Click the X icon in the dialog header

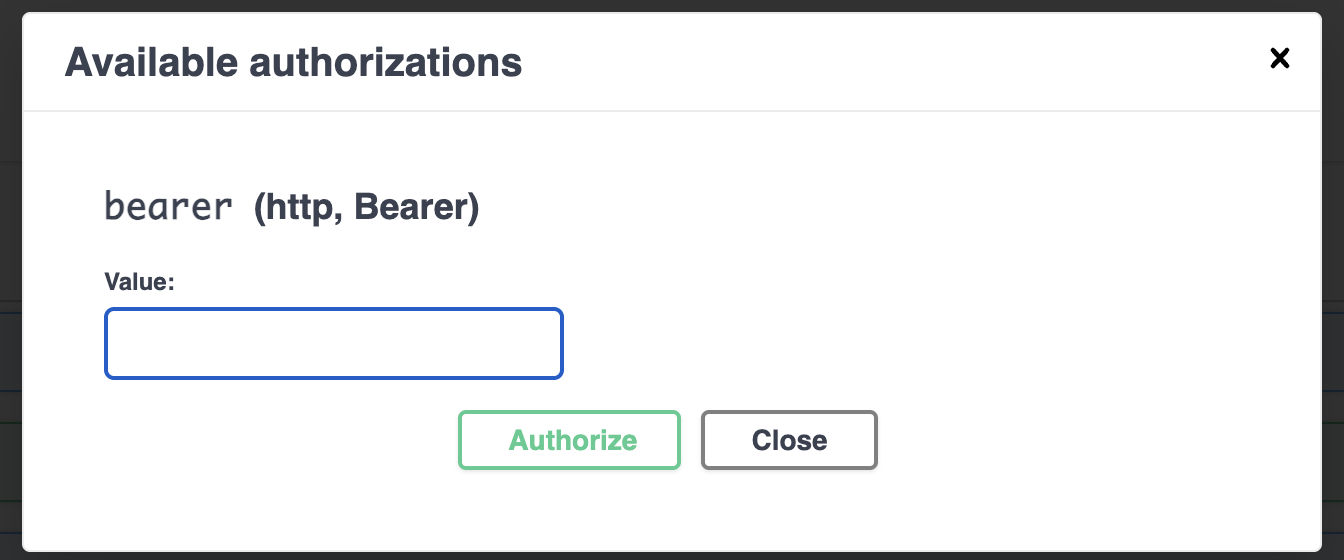(x=1279, y=59)
